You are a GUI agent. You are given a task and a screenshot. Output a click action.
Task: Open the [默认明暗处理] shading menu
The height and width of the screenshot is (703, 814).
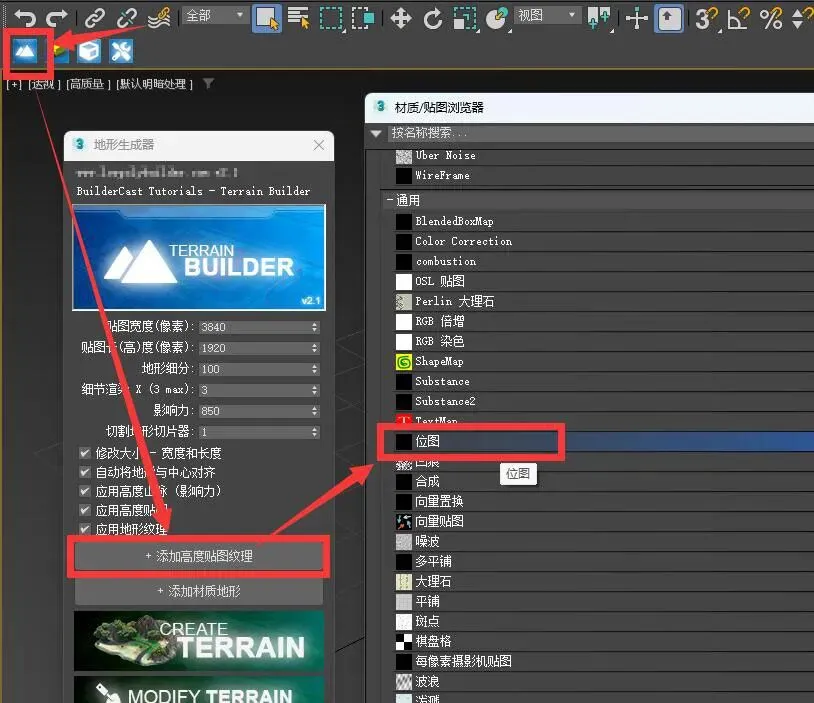(154, 84)
